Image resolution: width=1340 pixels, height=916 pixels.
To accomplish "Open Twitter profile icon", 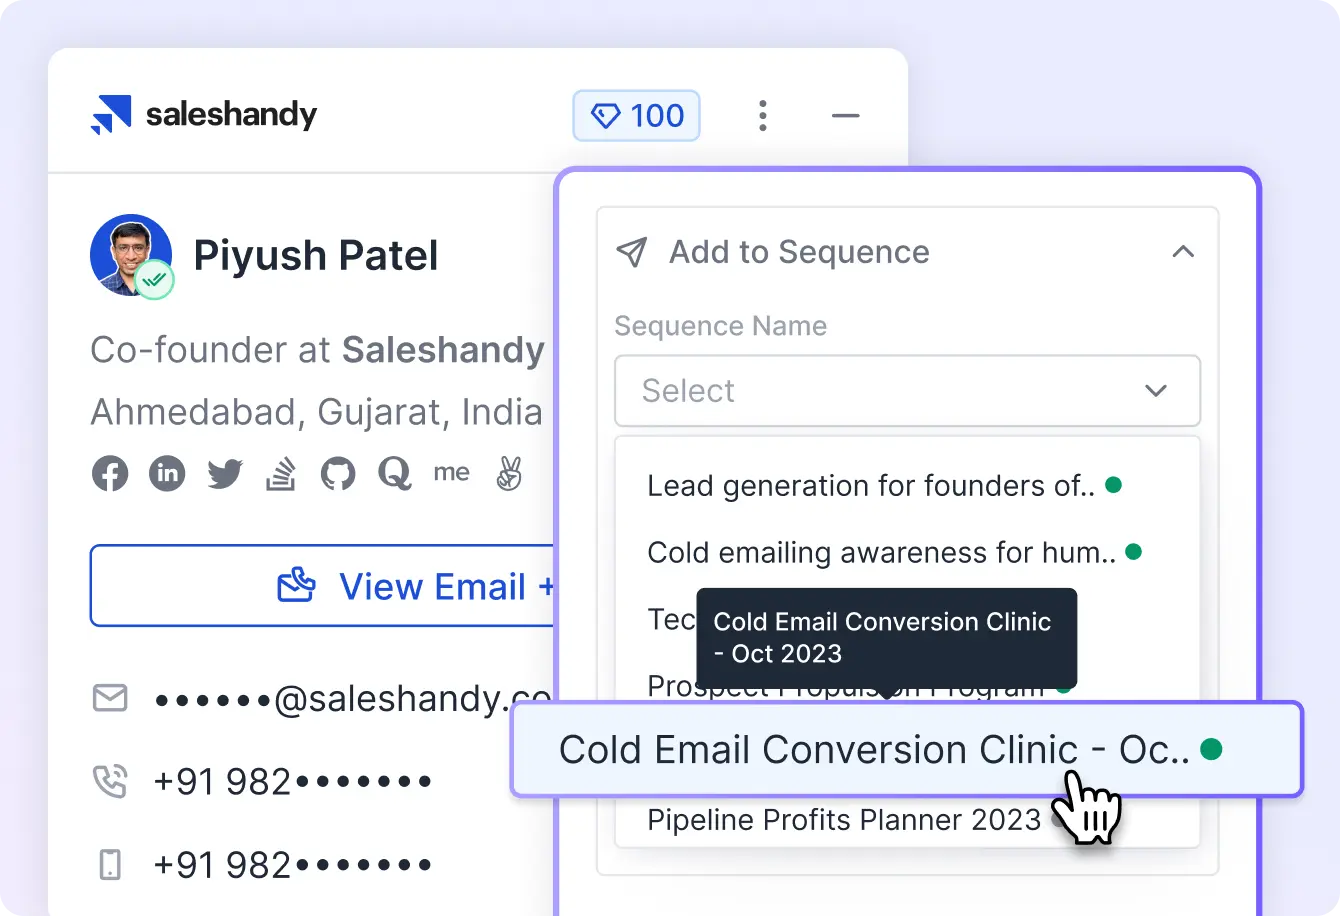I will [225, 473].
